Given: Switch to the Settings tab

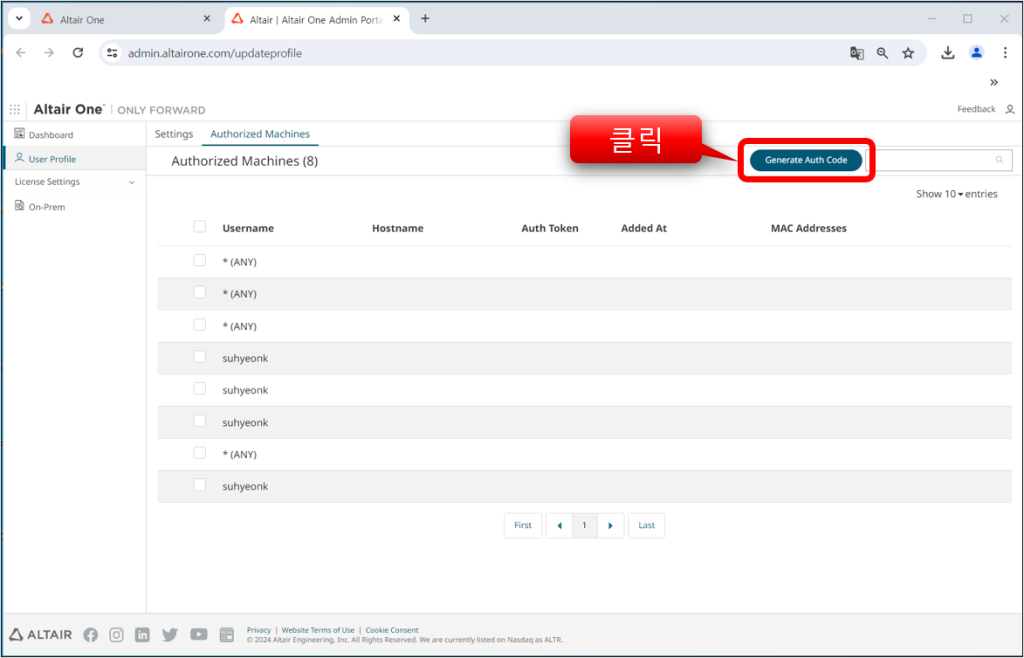Looking at the screenshot, I should (x=174, y=134).
